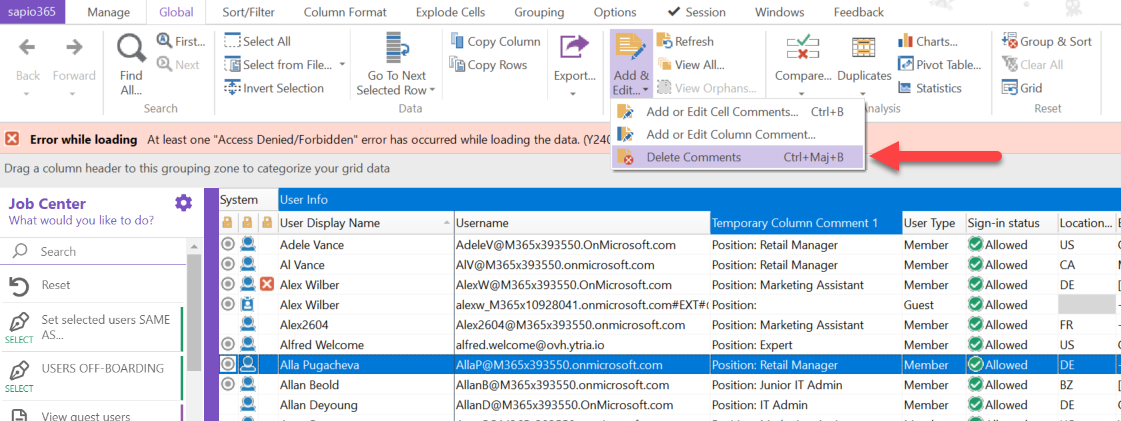
Task: Expand the Select from File dropdown arrow
Action: 343,65
